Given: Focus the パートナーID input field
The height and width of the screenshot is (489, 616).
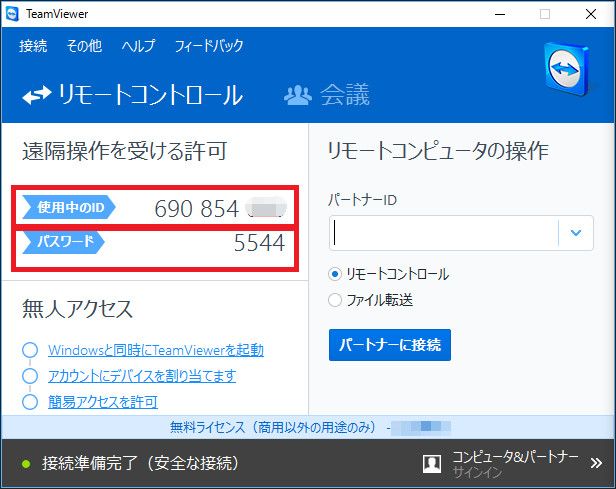Looking at the screenshot, I should 444,233.
